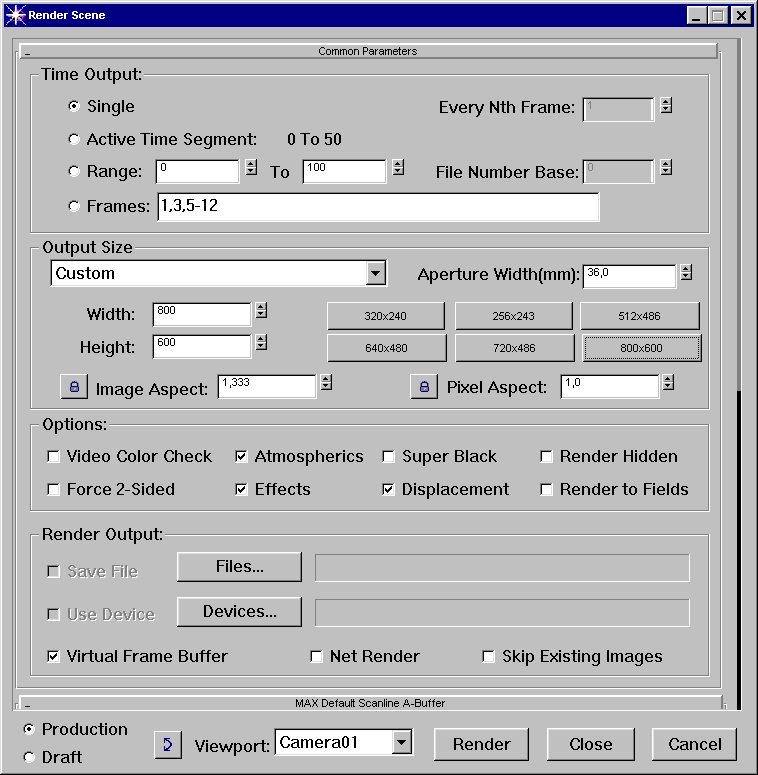
Task: Click the Frames input field
Action: (376, 207)
